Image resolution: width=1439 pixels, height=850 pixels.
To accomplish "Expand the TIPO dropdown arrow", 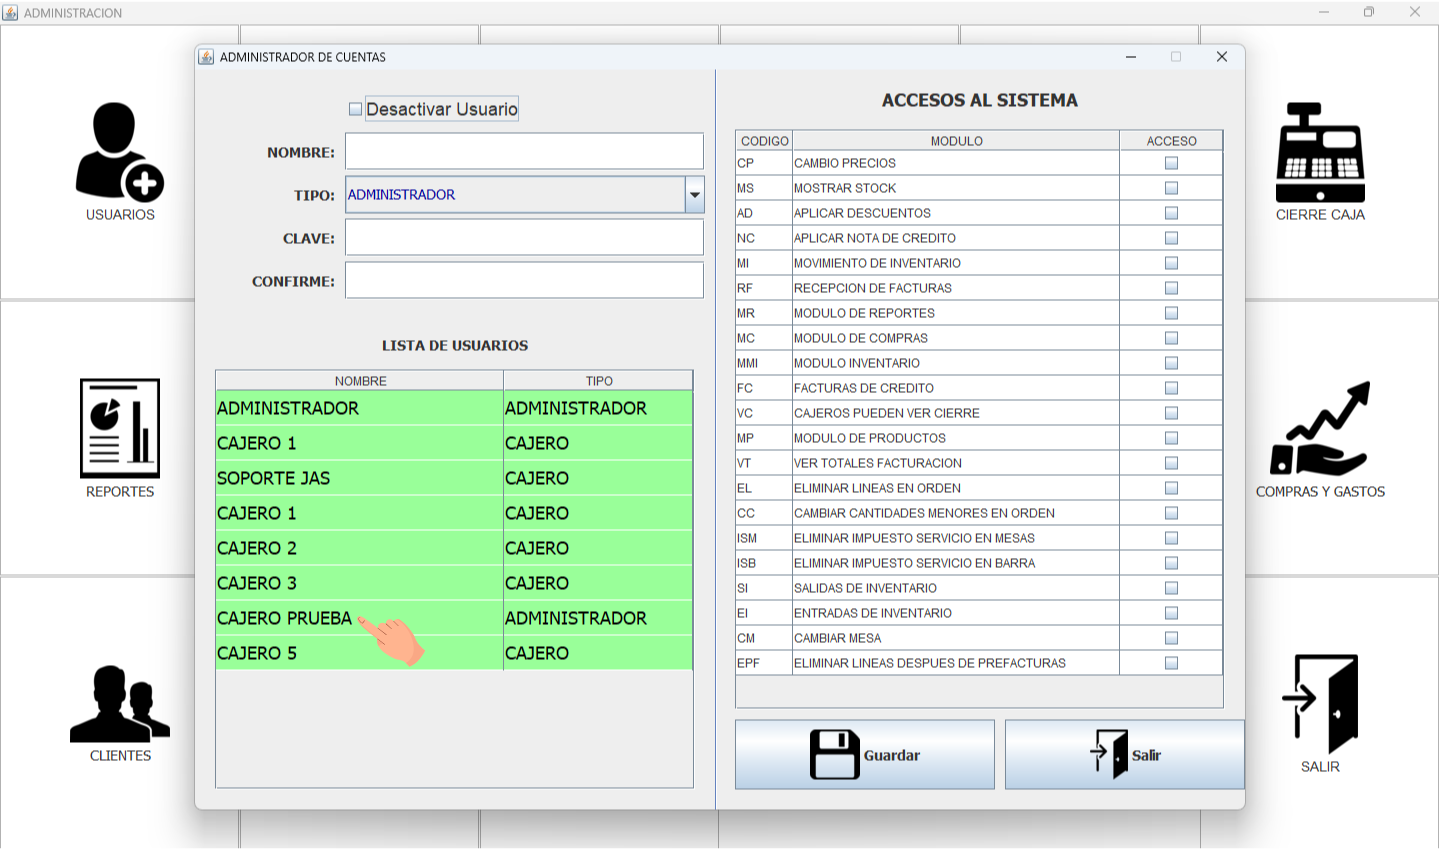I will point(694,195).
